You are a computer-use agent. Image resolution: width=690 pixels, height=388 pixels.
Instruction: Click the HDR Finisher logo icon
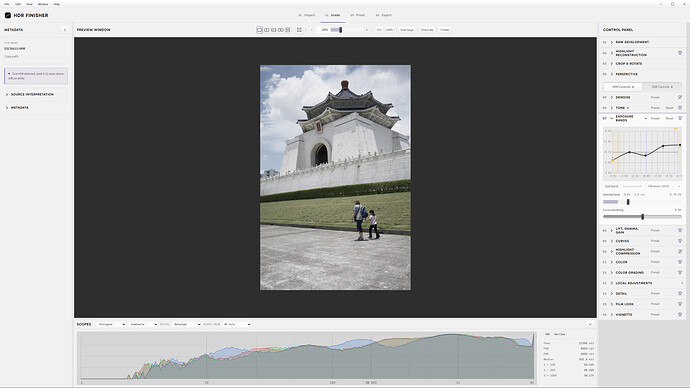[x=7, y=15]
